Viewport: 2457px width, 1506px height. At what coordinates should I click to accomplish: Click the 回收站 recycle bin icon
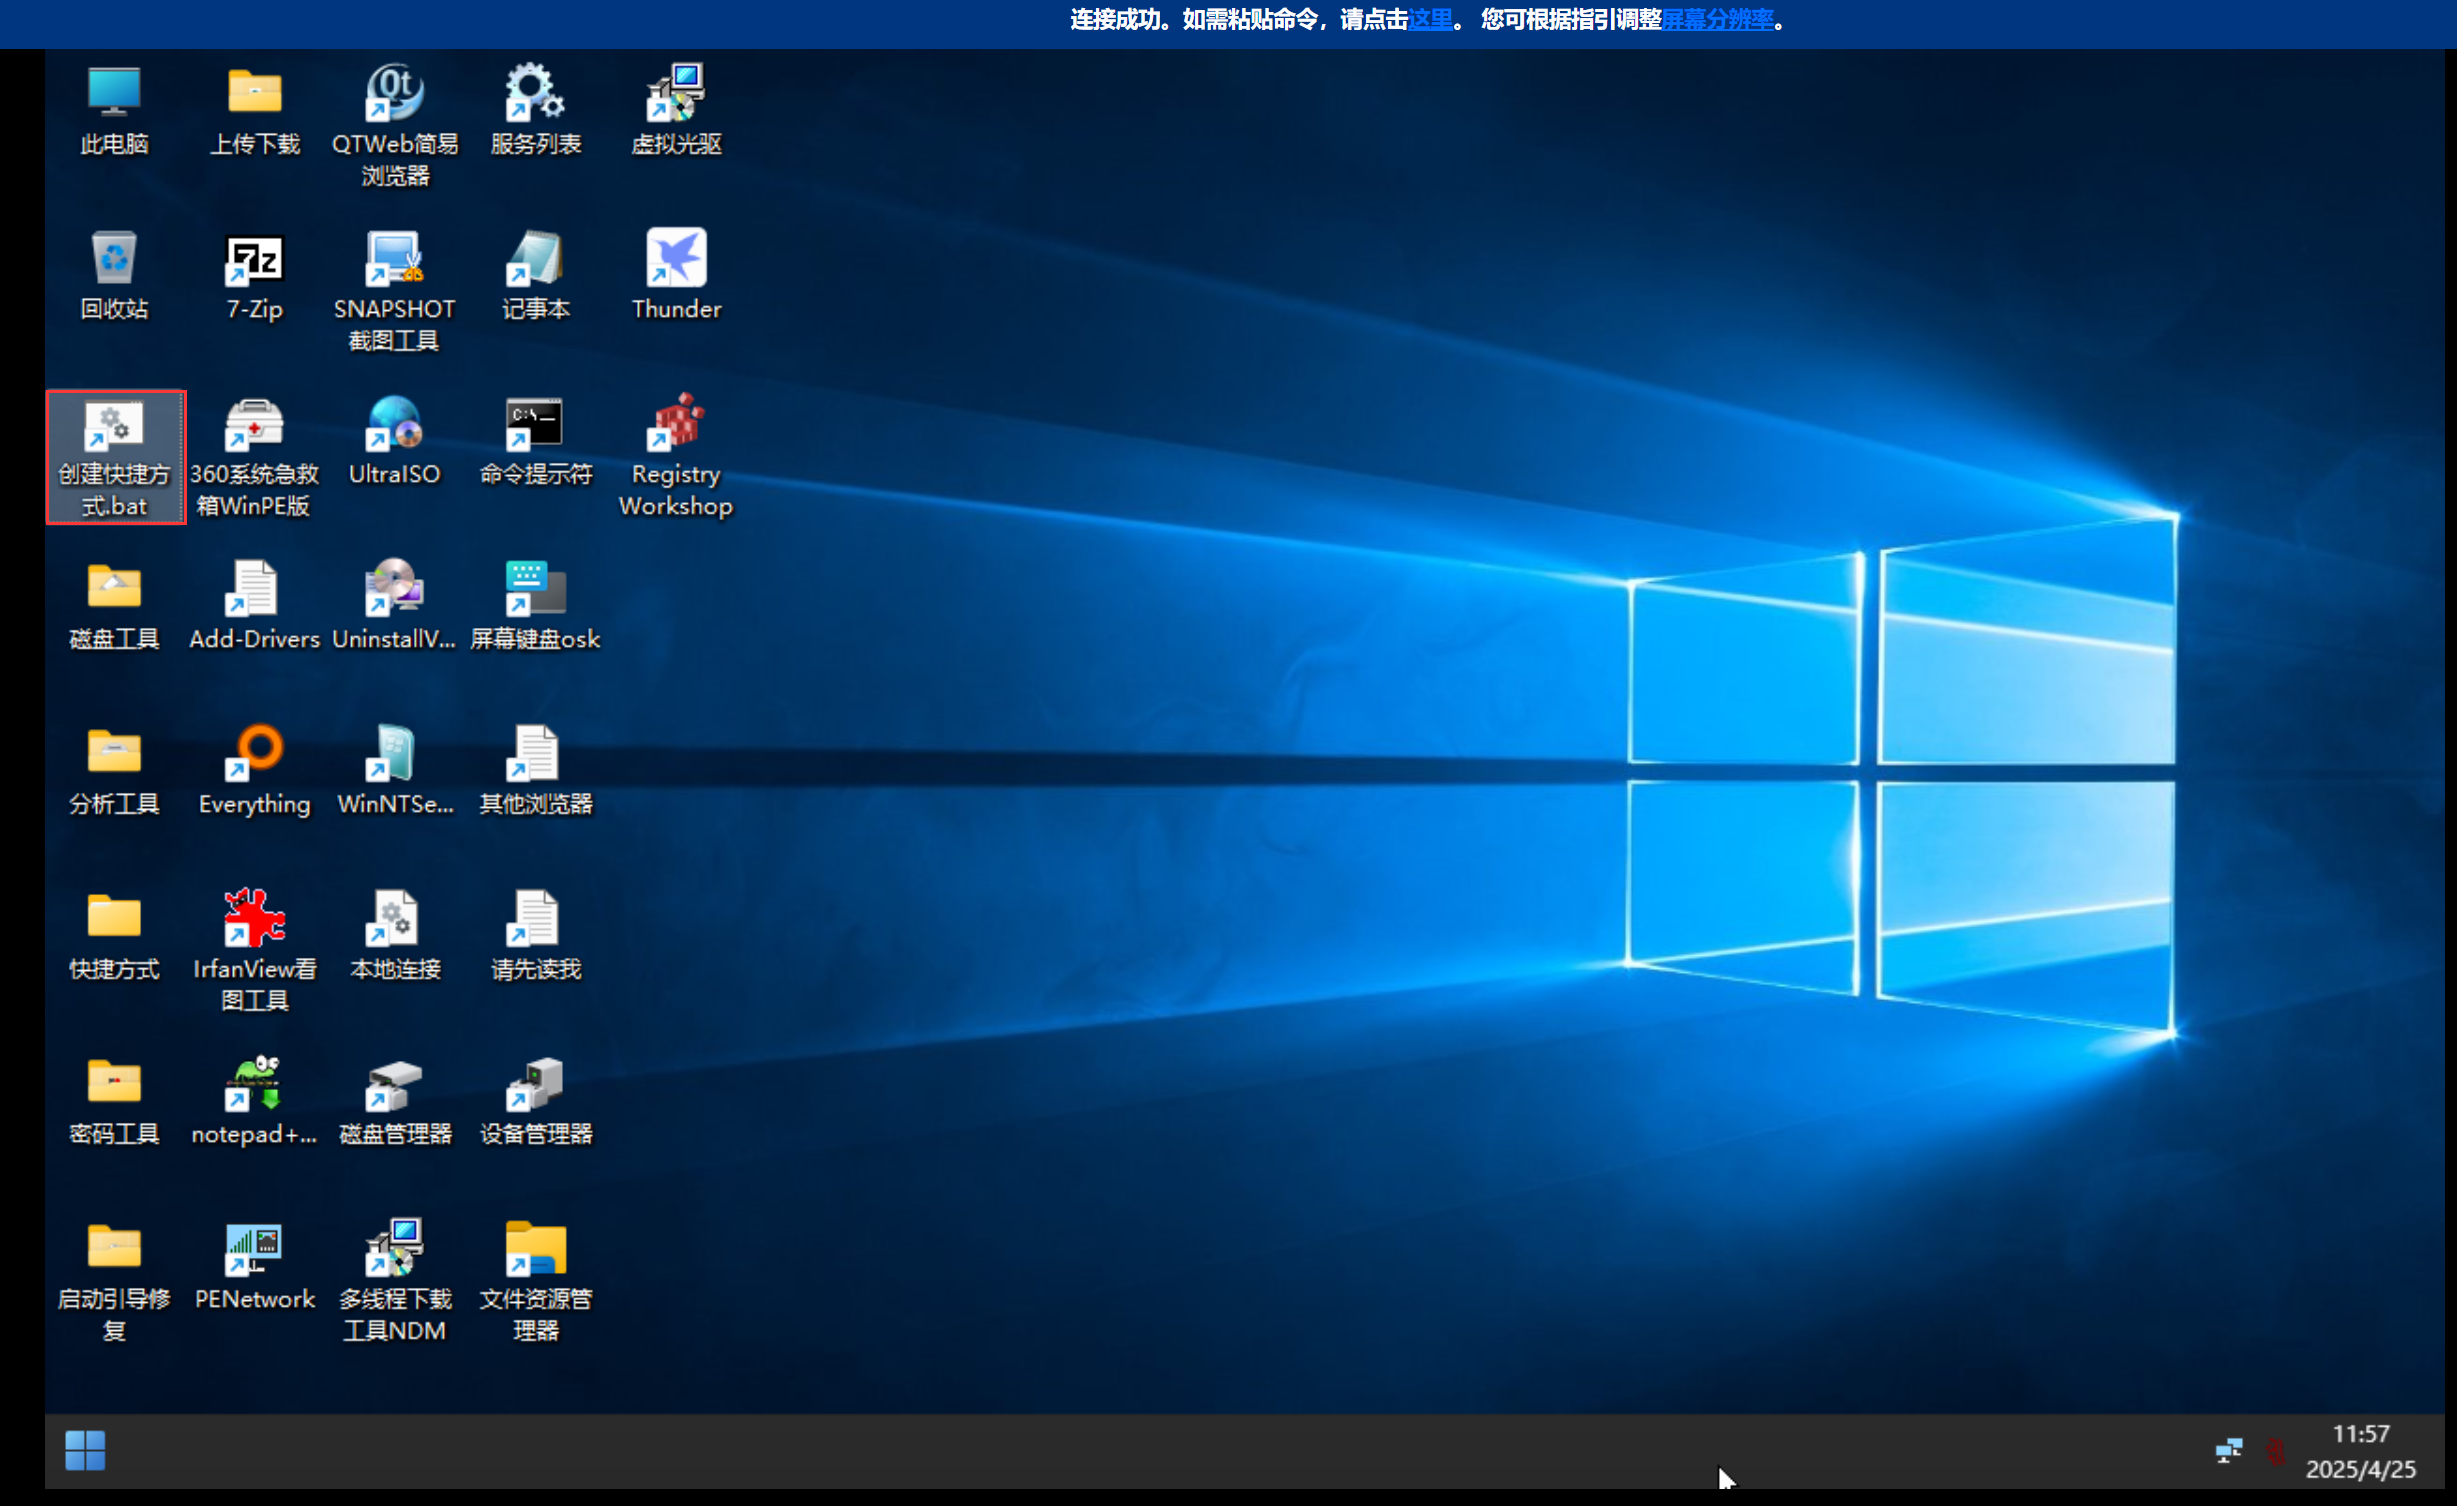click(x=114, y=260)
